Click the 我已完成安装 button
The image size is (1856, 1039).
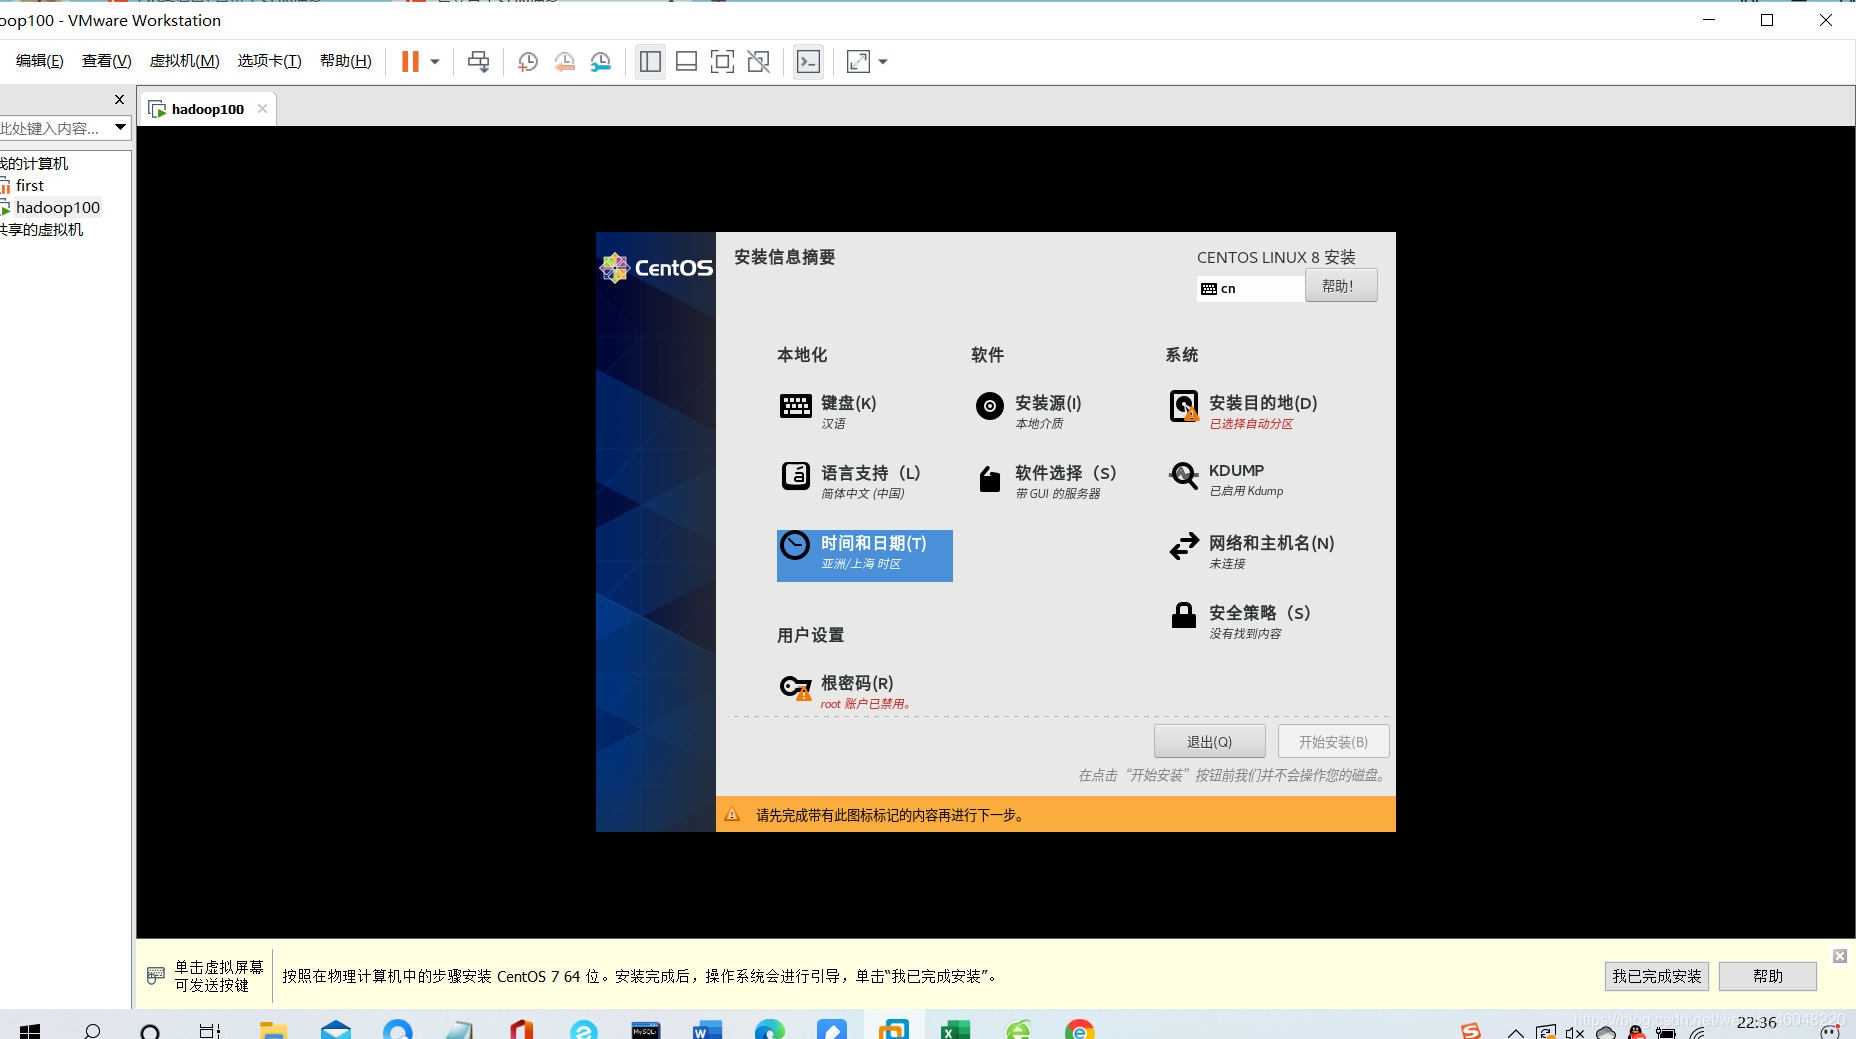click(x=1656, y=976)
